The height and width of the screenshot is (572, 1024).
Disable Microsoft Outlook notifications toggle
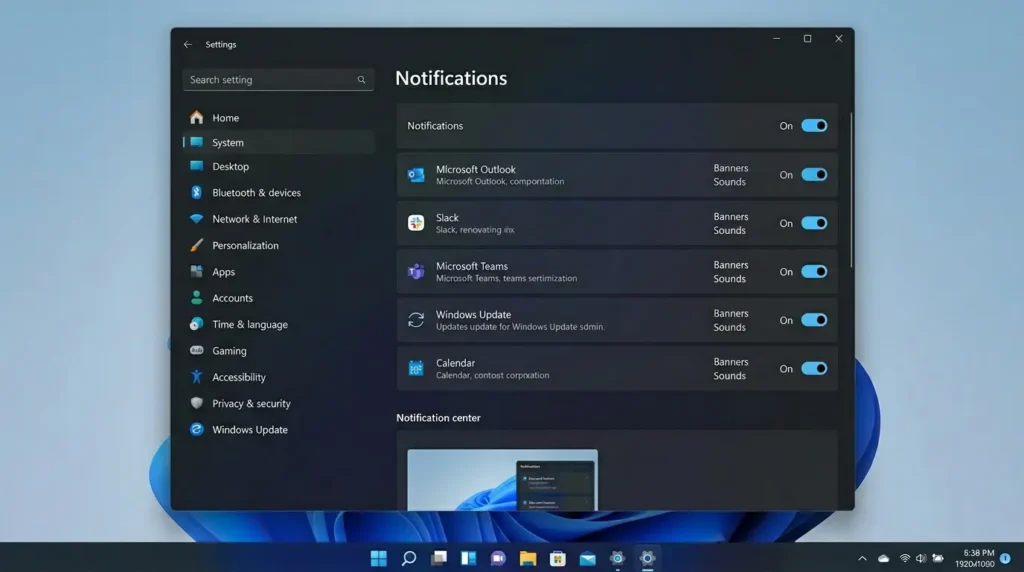tap(814, 174)
